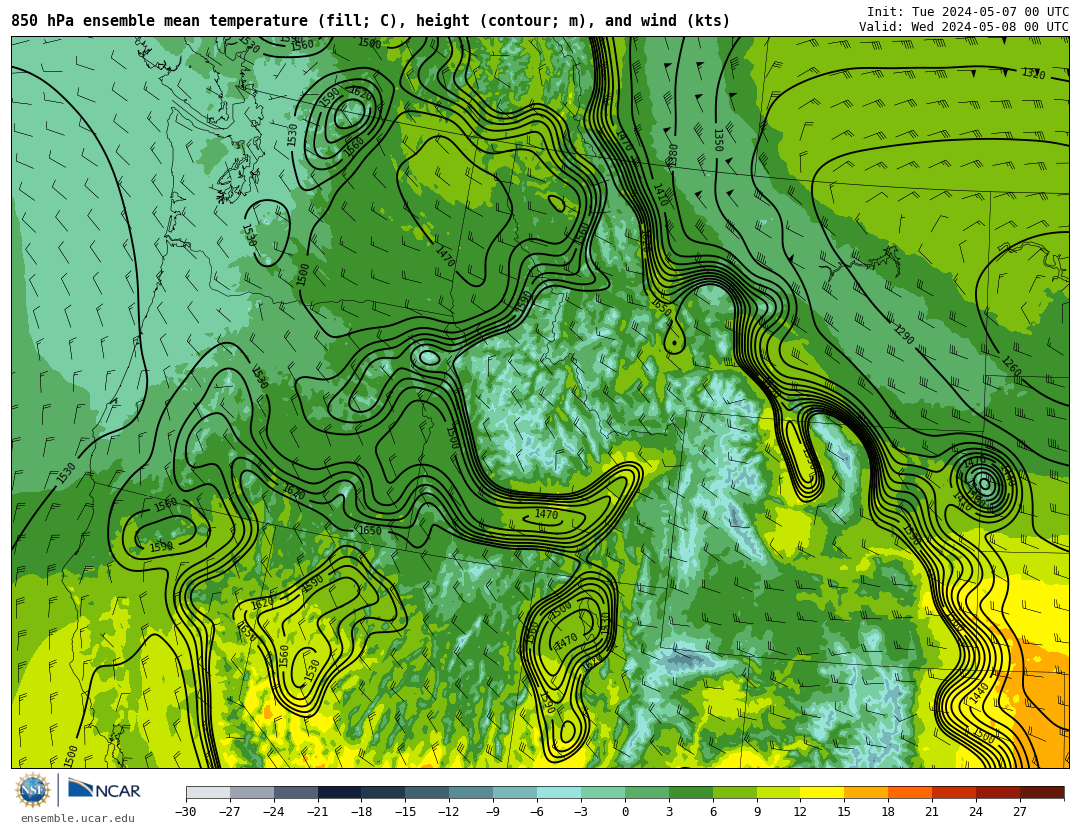The width and height of the screenshot is (1080, 831).
Task: Pick the colorbar swatch between -3 and 0
Action: click(x=603, y=792)
